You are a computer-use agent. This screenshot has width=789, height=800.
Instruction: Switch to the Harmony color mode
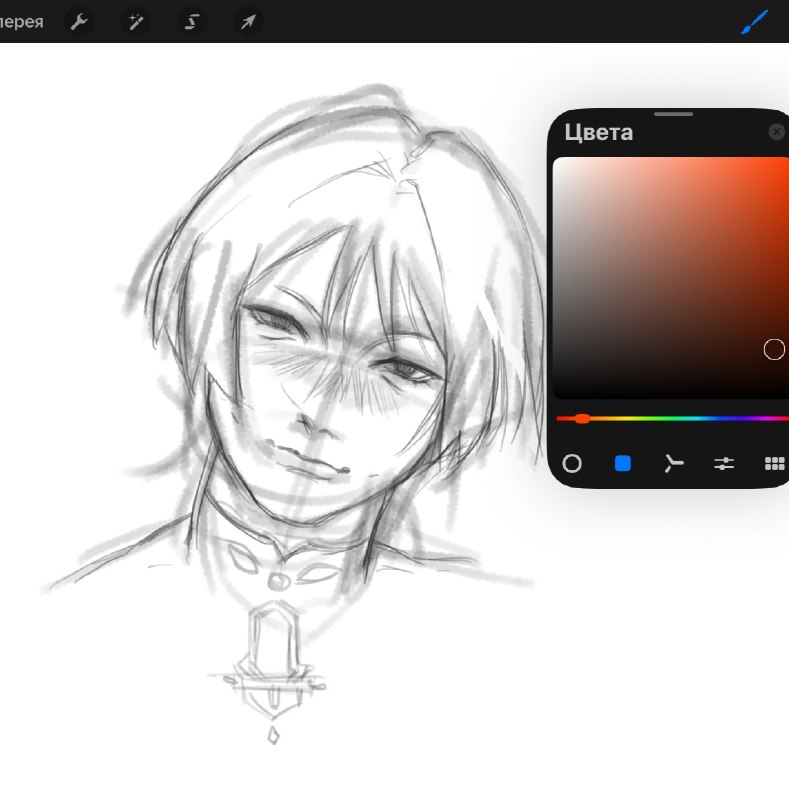(673, 463)
